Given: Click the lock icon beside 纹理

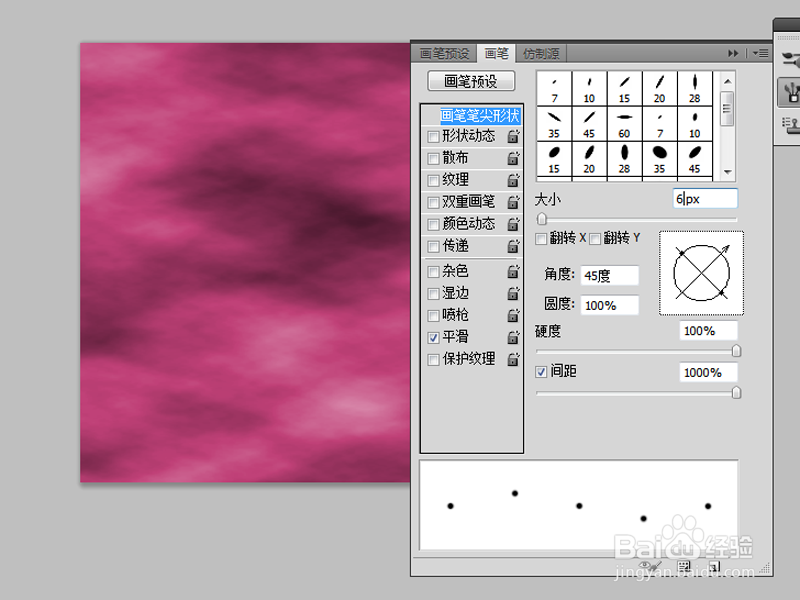Looking at the screenshot, I should point(513,180).
